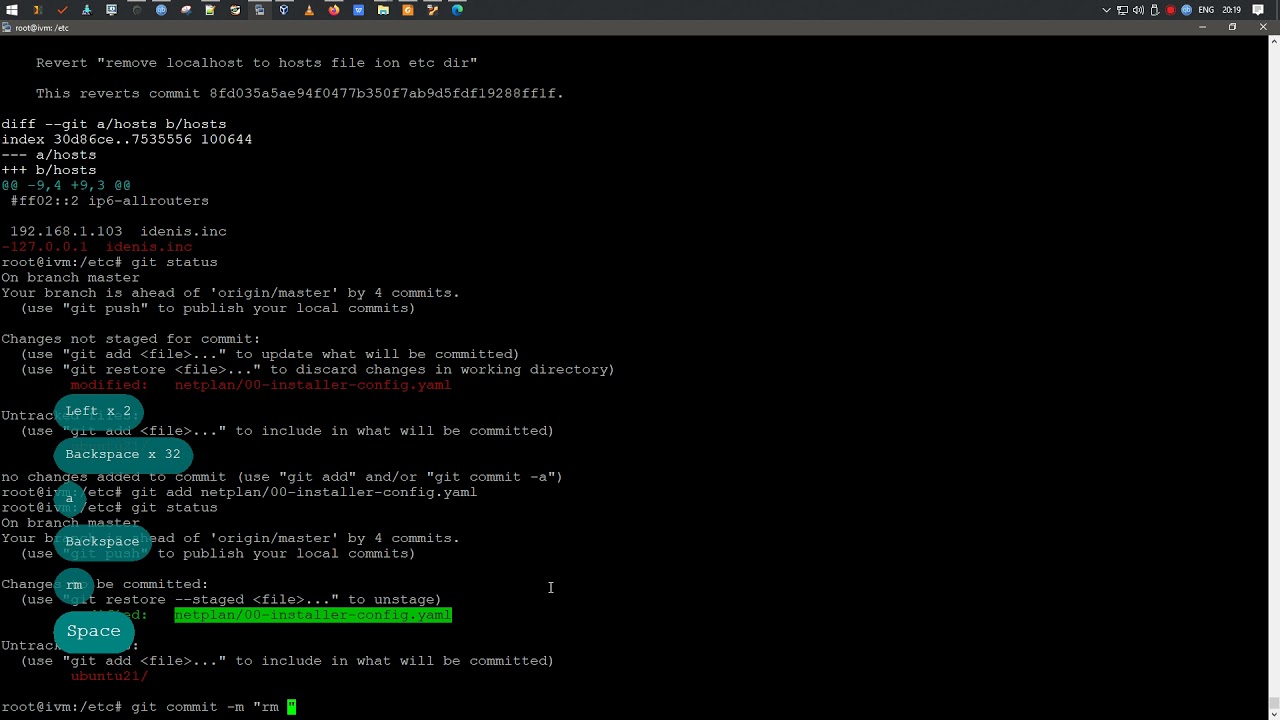The width and height of the screenshot is (1280, 720).
Task: Click the highlighted netplan/00-installer-config.yaml filename
Action: coord(313,615)
